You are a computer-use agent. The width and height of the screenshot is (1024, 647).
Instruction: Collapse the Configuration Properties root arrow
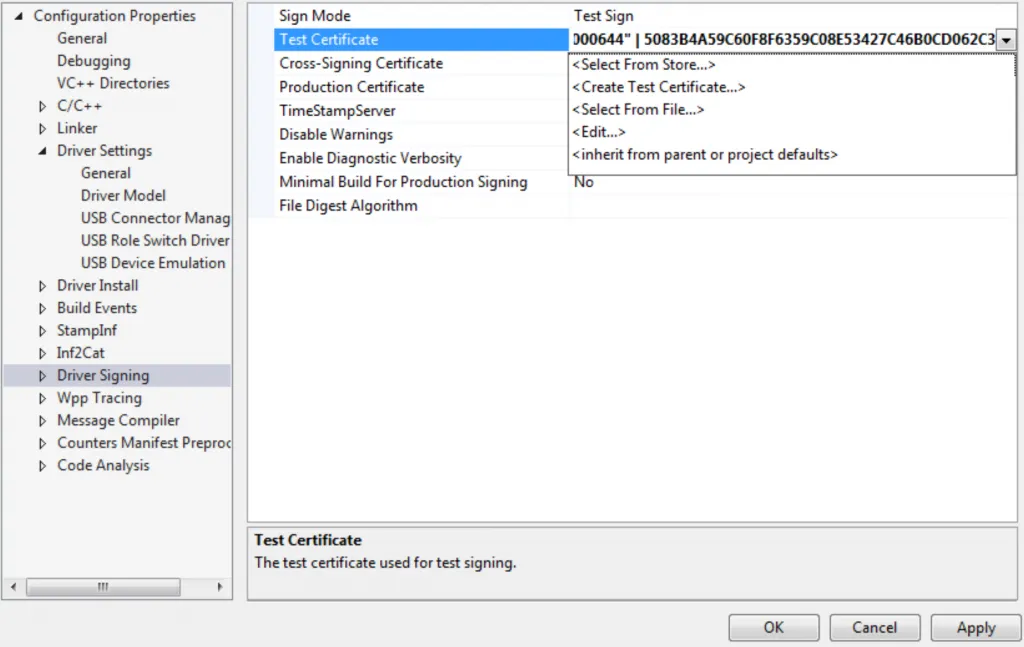click(x=19, y=16)
